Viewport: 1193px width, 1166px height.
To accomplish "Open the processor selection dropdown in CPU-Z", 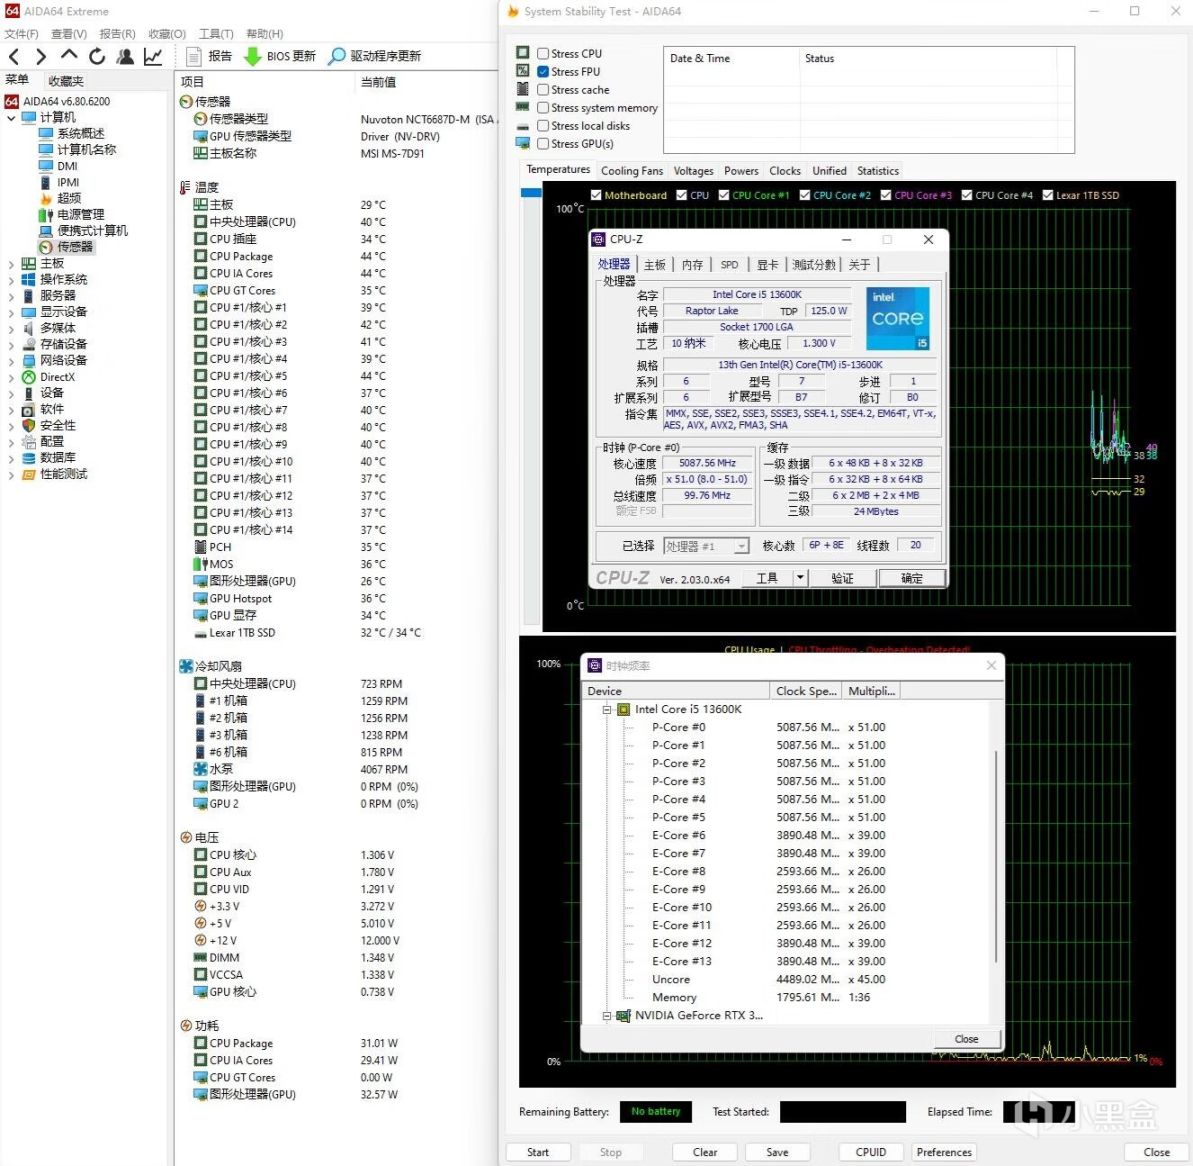I will 741,547.
